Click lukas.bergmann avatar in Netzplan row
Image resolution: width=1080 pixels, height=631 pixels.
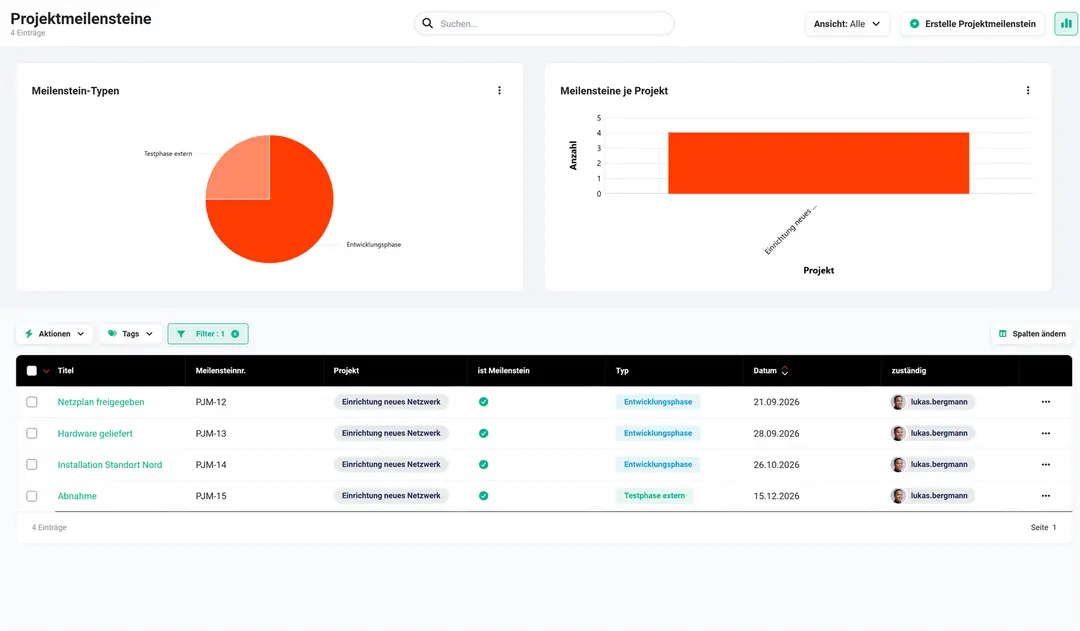click(x=898, y=402)
